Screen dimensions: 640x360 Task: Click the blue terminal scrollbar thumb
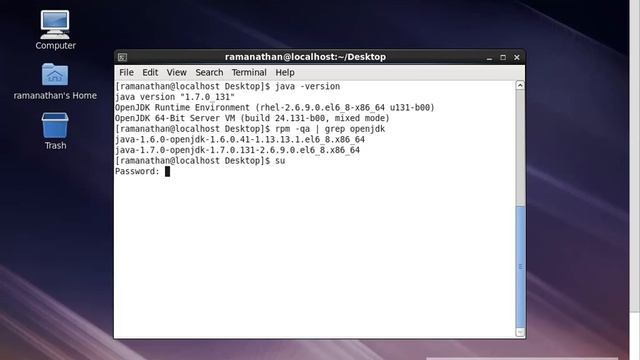[520, 267]
